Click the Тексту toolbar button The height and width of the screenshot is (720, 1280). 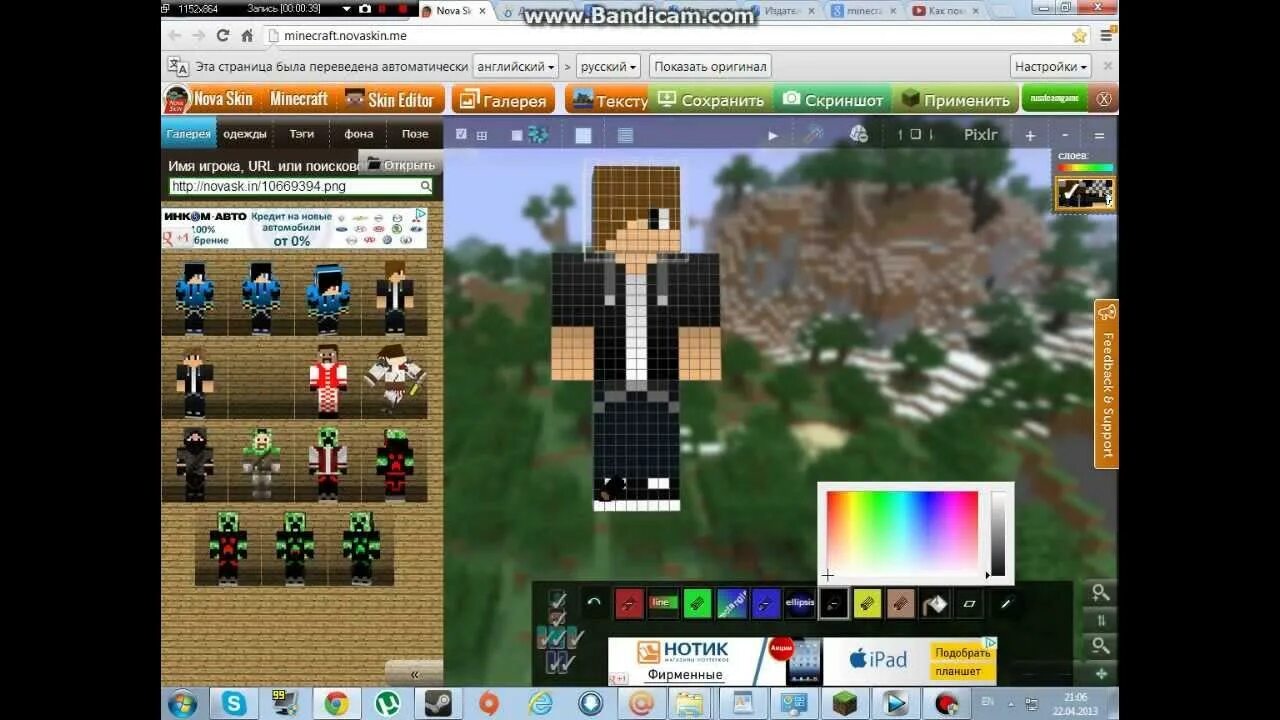point(607,100)
